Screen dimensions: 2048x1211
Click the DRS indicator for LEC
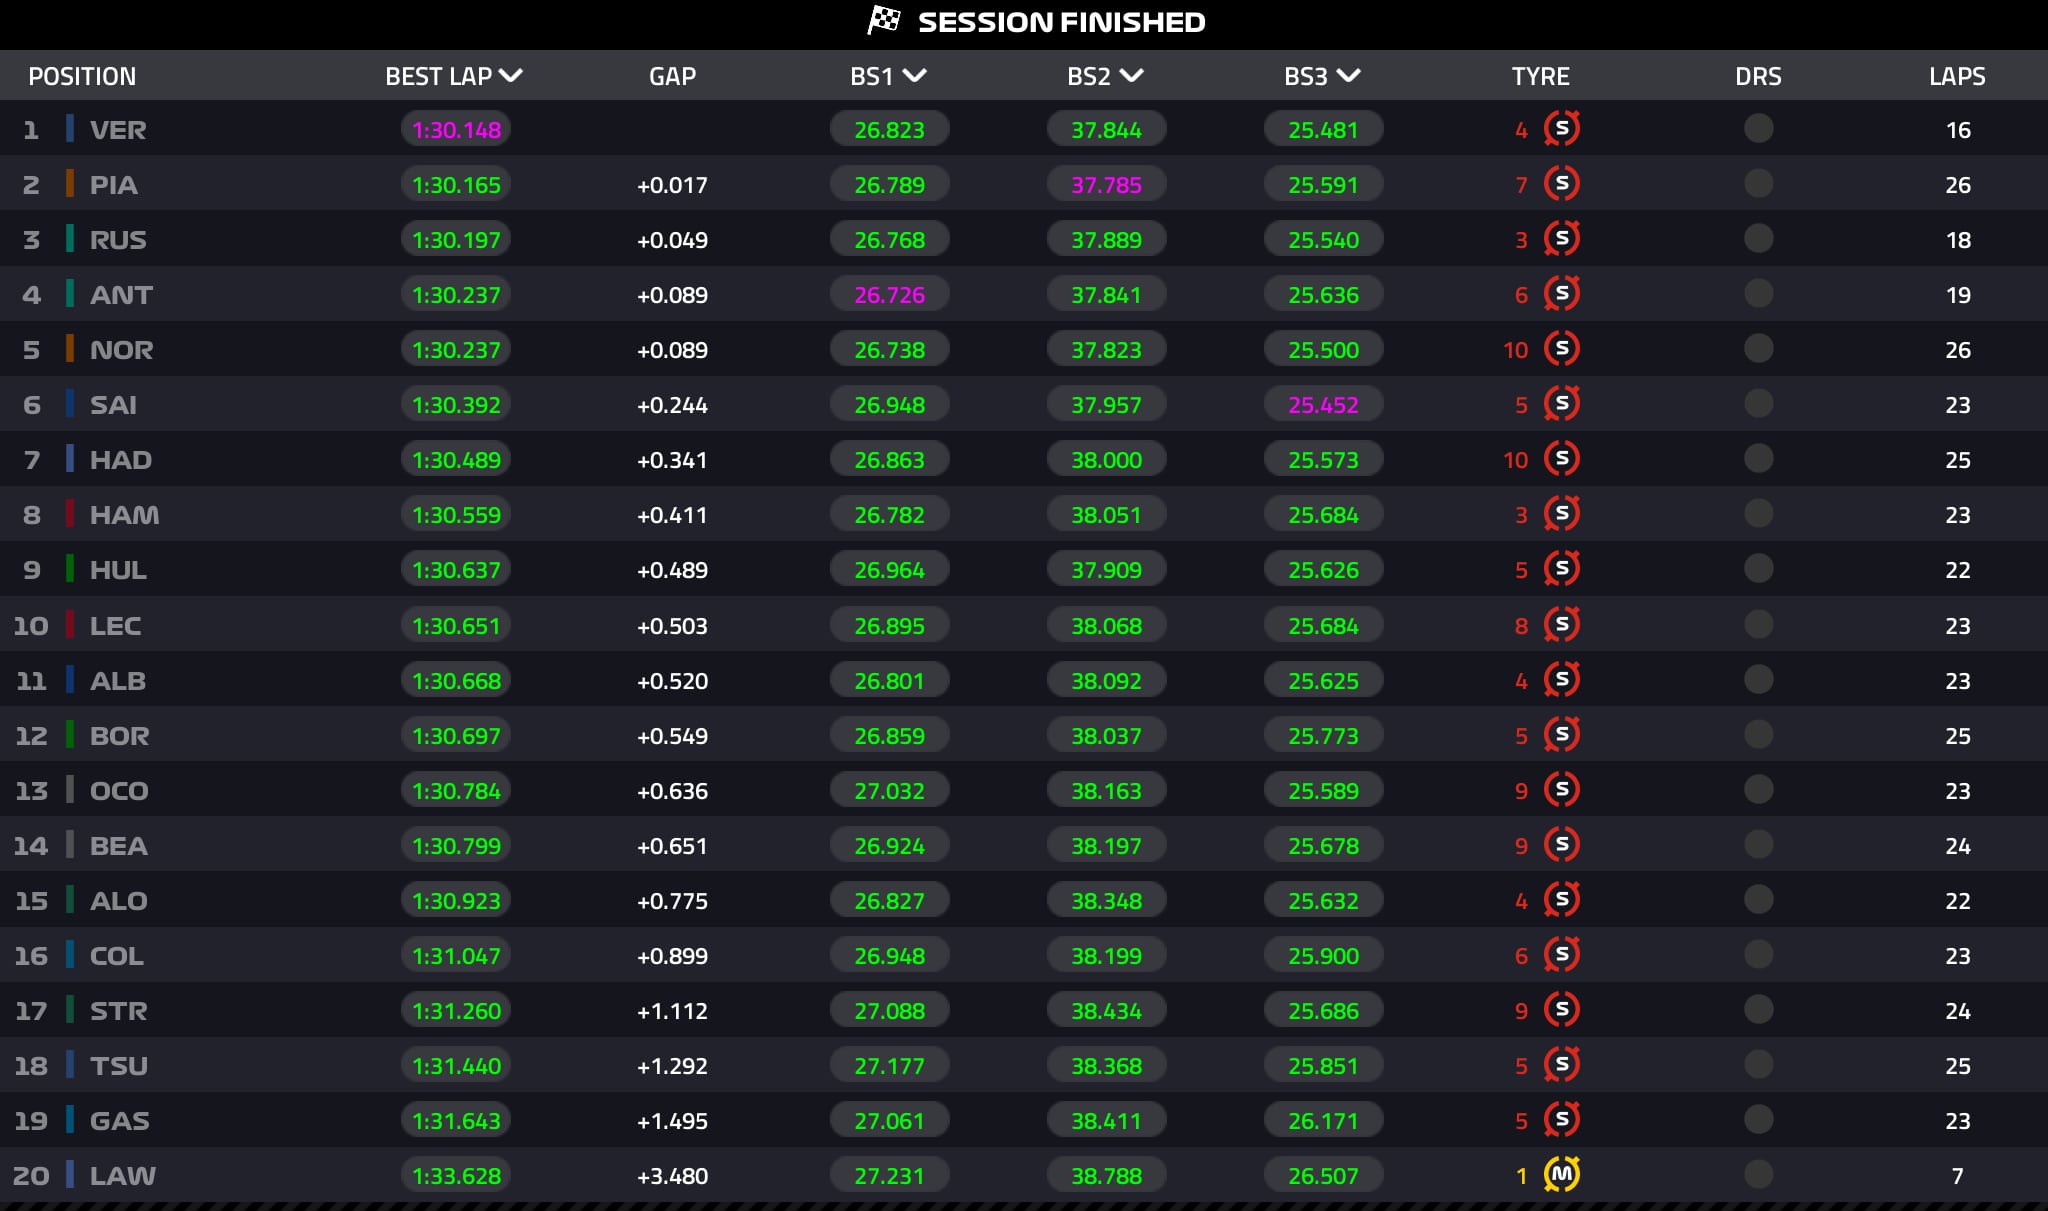1758,625
